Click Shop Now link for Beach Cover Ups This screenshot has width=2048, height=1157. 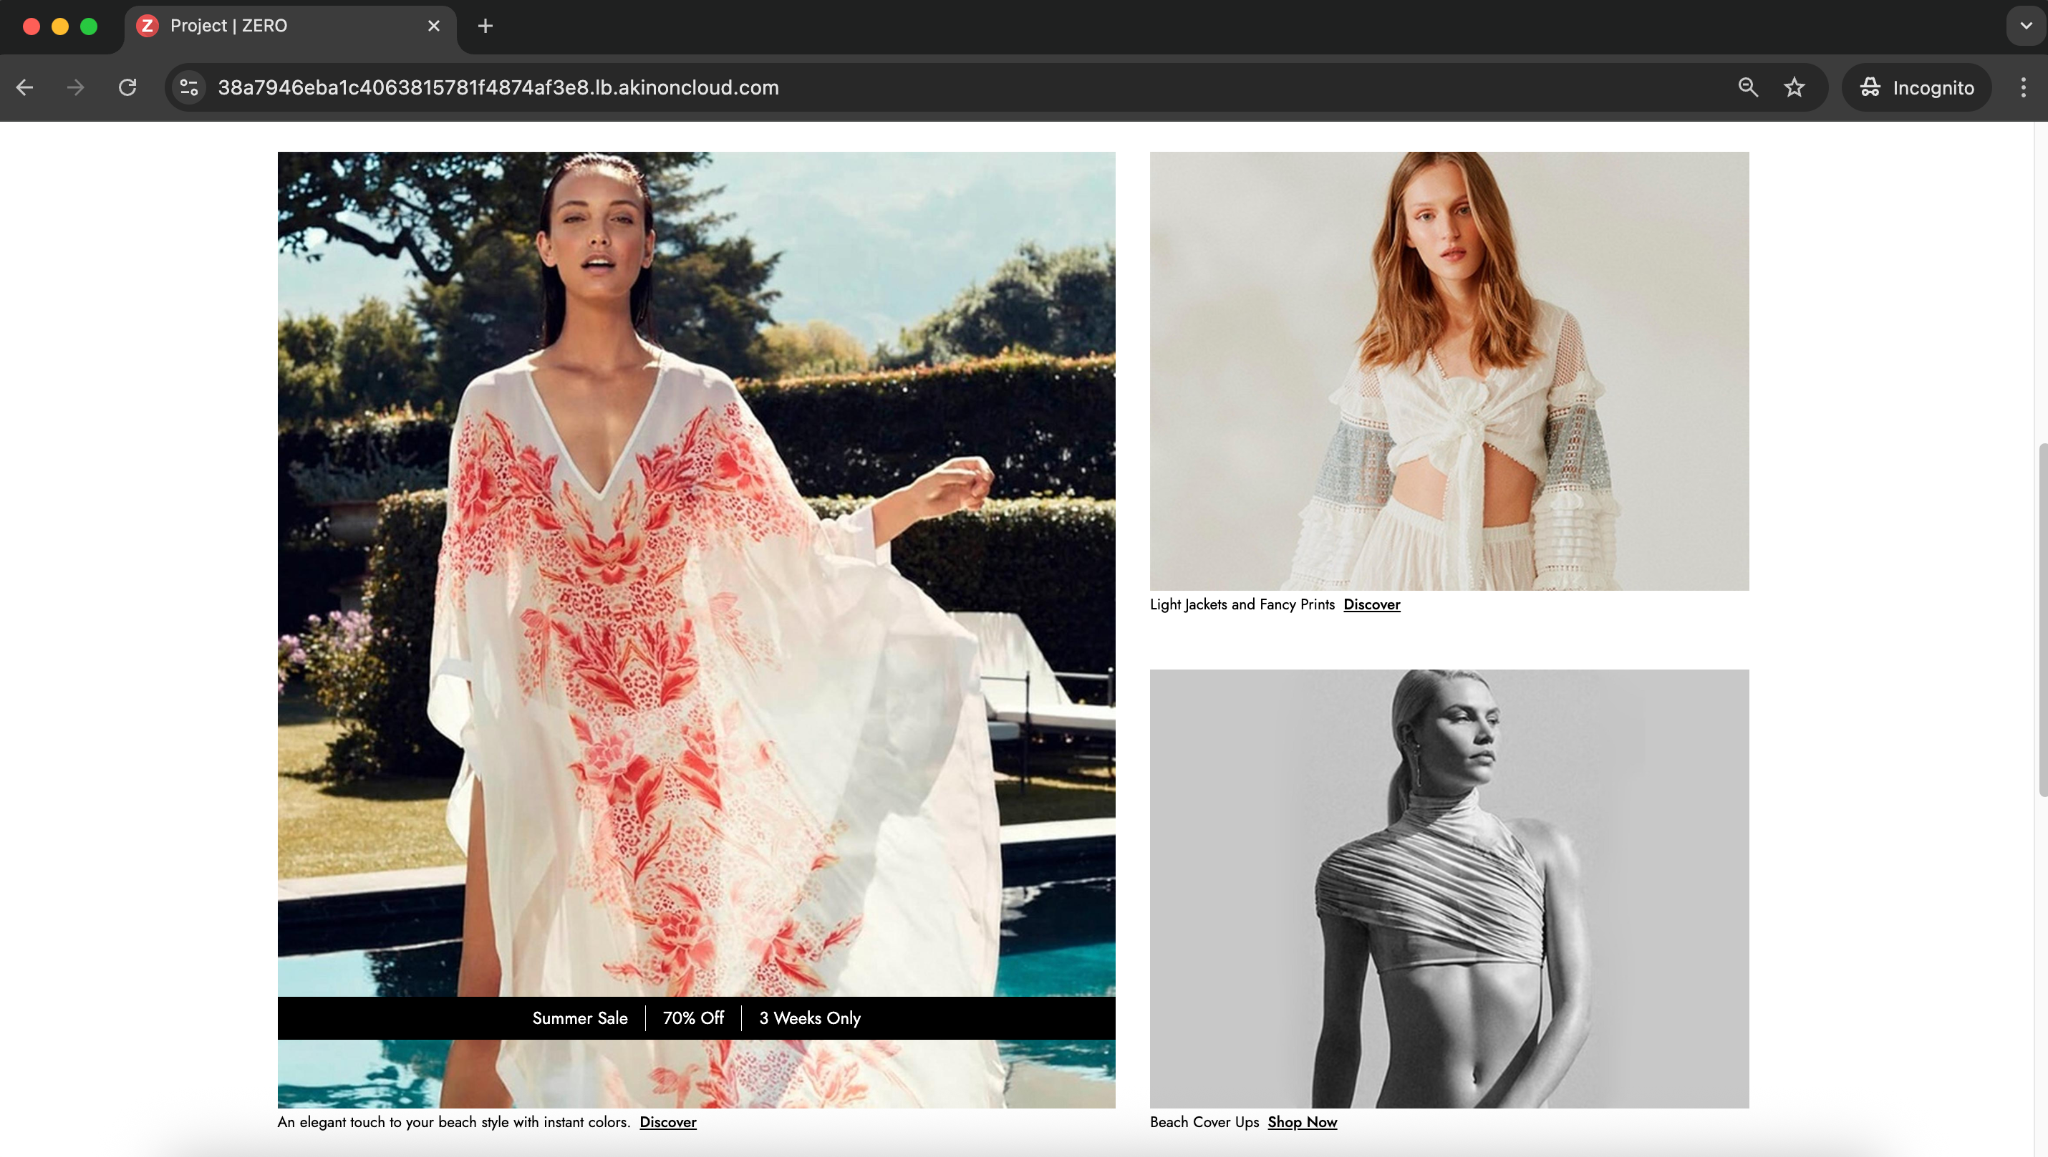coord(1302,1122)
